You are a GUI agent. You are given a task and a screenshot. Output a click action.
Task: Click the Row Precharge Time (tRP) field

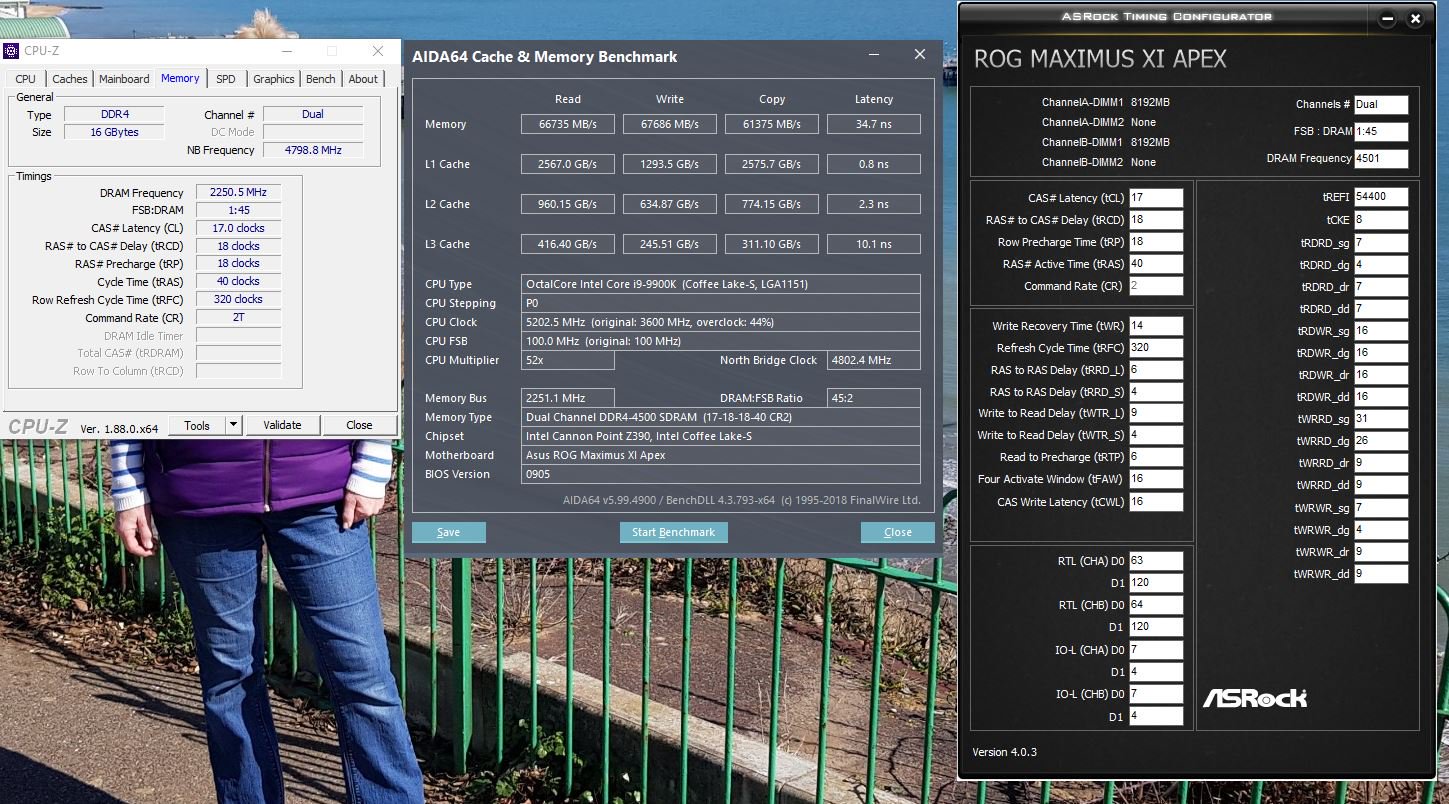(x=1156, y=242)
